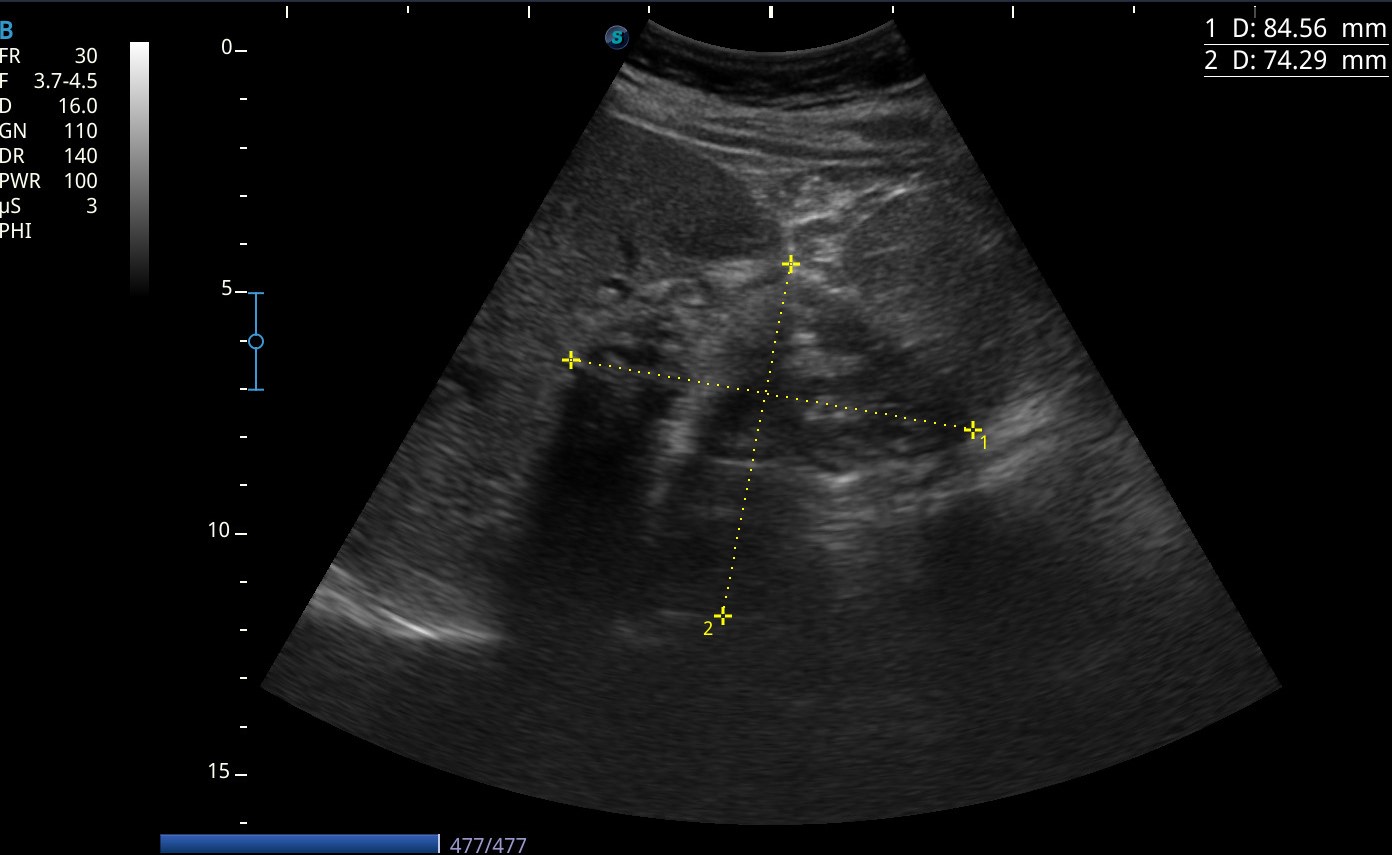
Task: Click the bottom caliper cross labeled 2
Action: pos(722,615)
